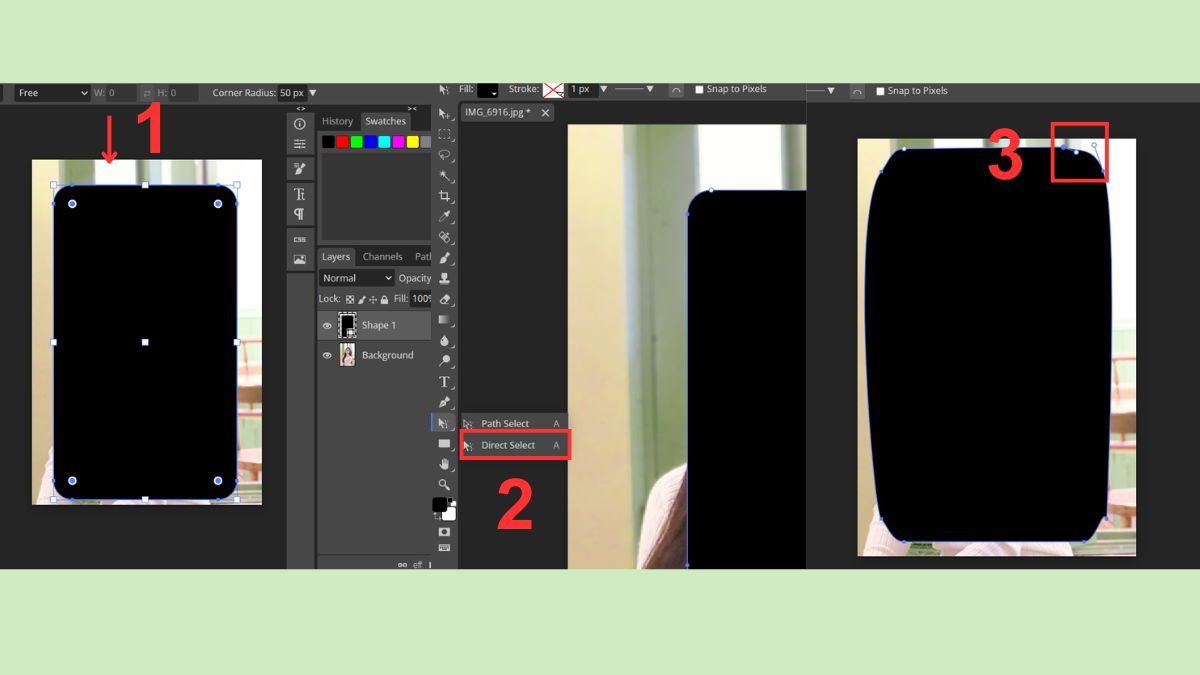Switch to the Channels tab
1200x675 pixels.
382,257
